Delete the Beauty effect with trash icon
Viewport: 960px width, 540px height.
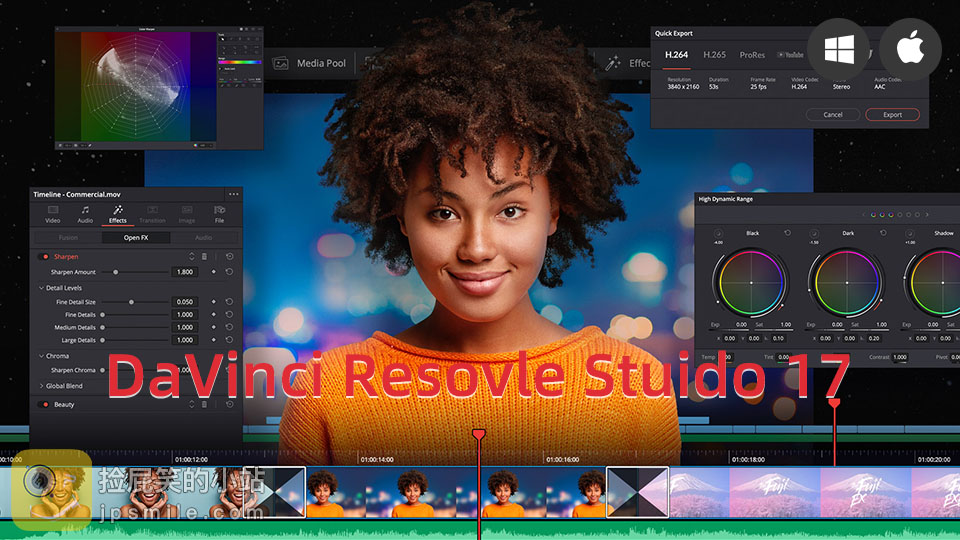204,404
